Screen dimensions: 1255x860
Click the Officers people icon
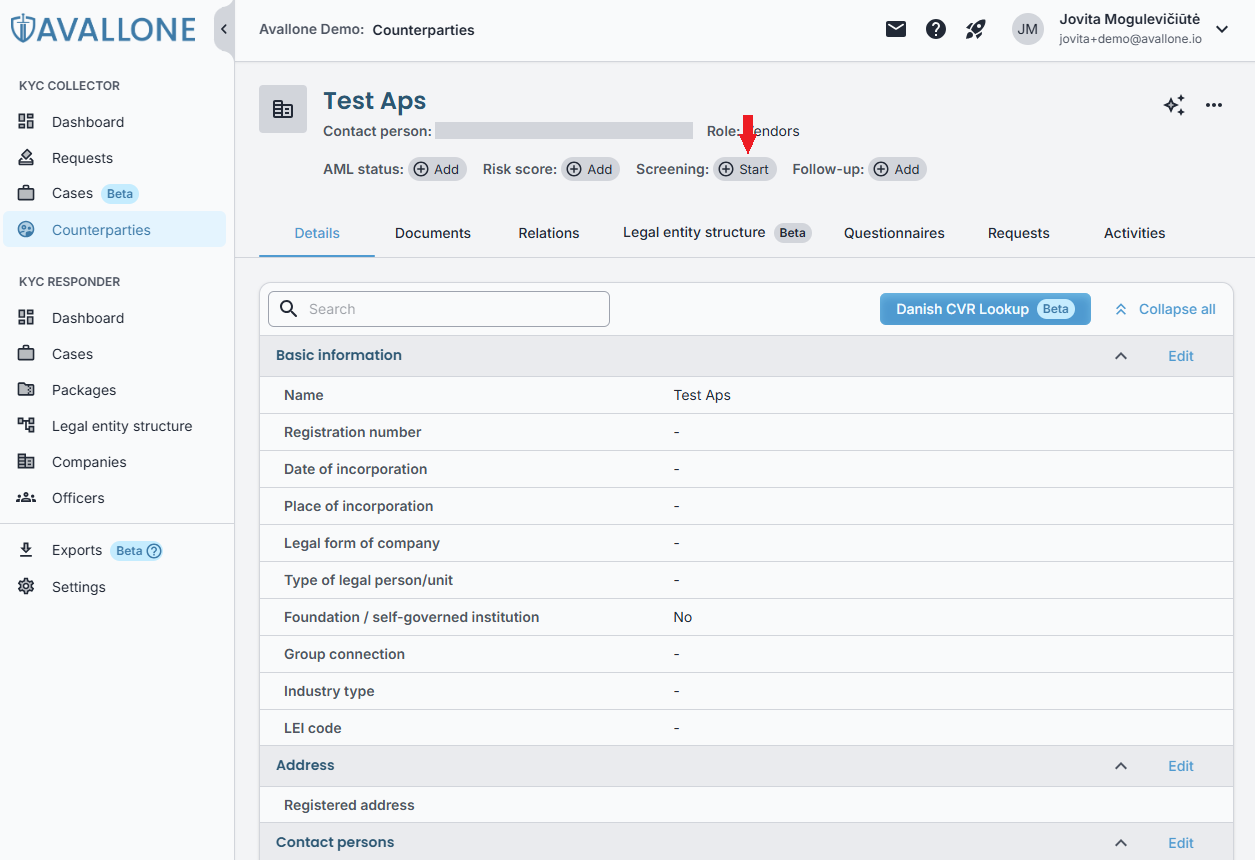click(x=27, y=497)
